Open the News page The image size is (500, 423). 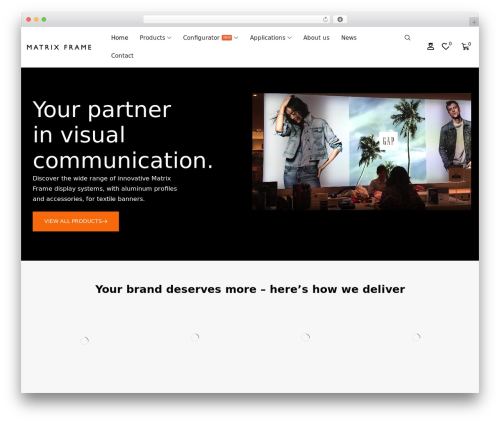coord(349,38)
